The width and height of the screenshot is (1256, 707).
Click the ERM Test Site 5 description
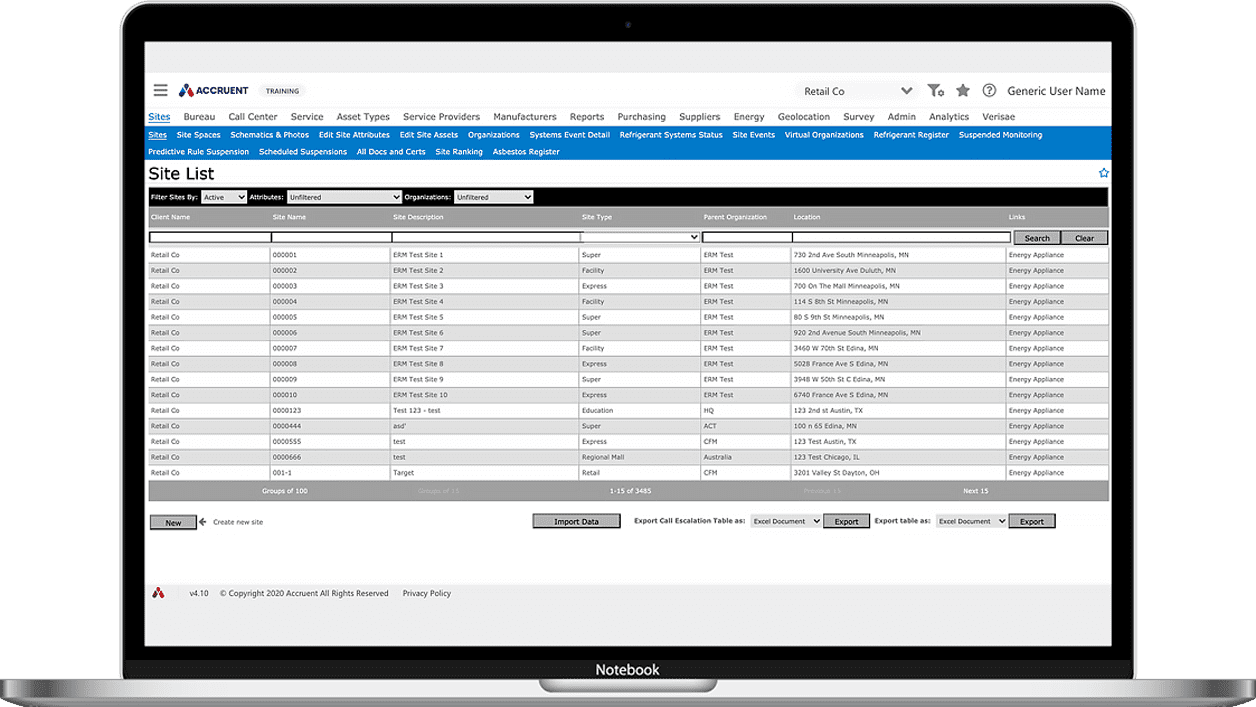pyautogui.click(x=418, y=317)
